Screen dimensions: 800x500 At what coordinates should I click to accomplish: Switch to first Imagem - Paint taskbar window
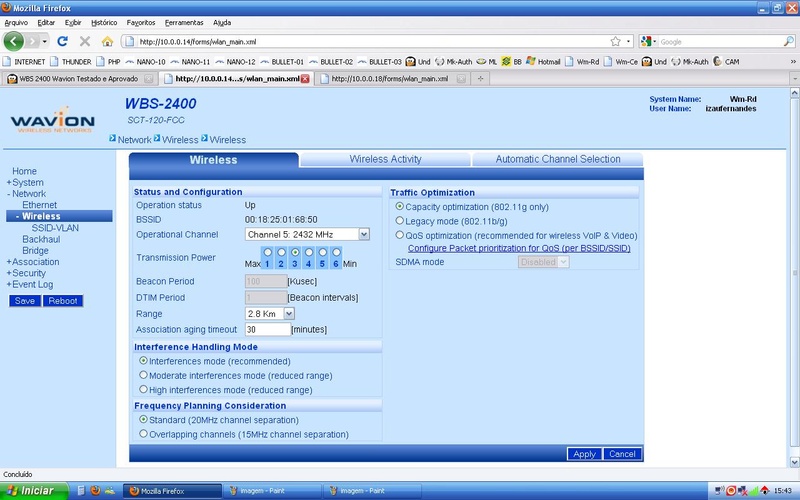272,491
